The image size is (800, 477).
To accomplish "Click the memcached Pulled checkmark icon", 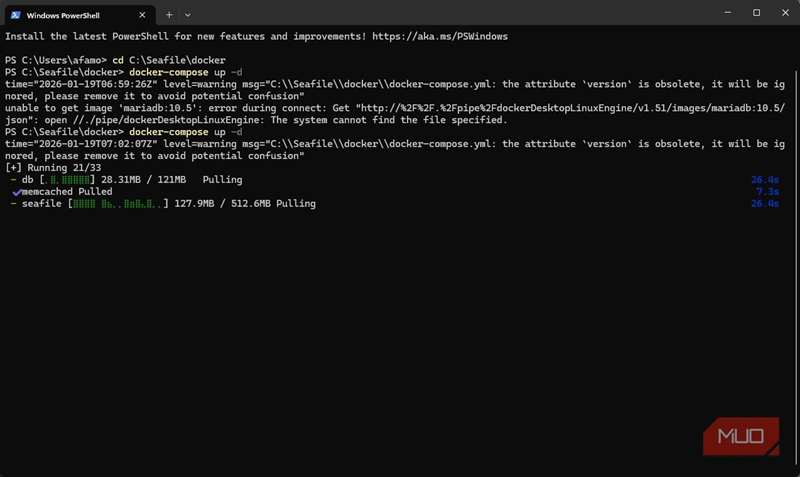I will (16, 192).
